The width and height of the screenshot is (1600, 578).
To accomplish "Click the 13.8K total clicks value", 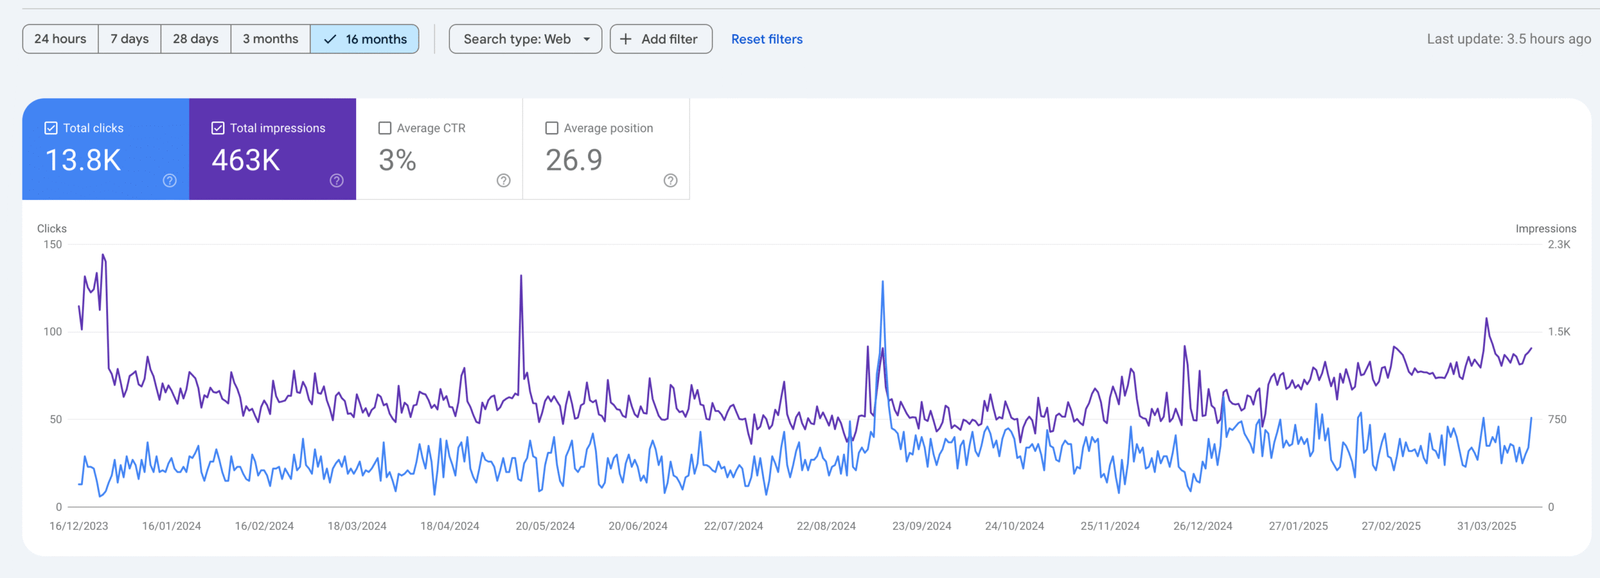I will point(83,160).
